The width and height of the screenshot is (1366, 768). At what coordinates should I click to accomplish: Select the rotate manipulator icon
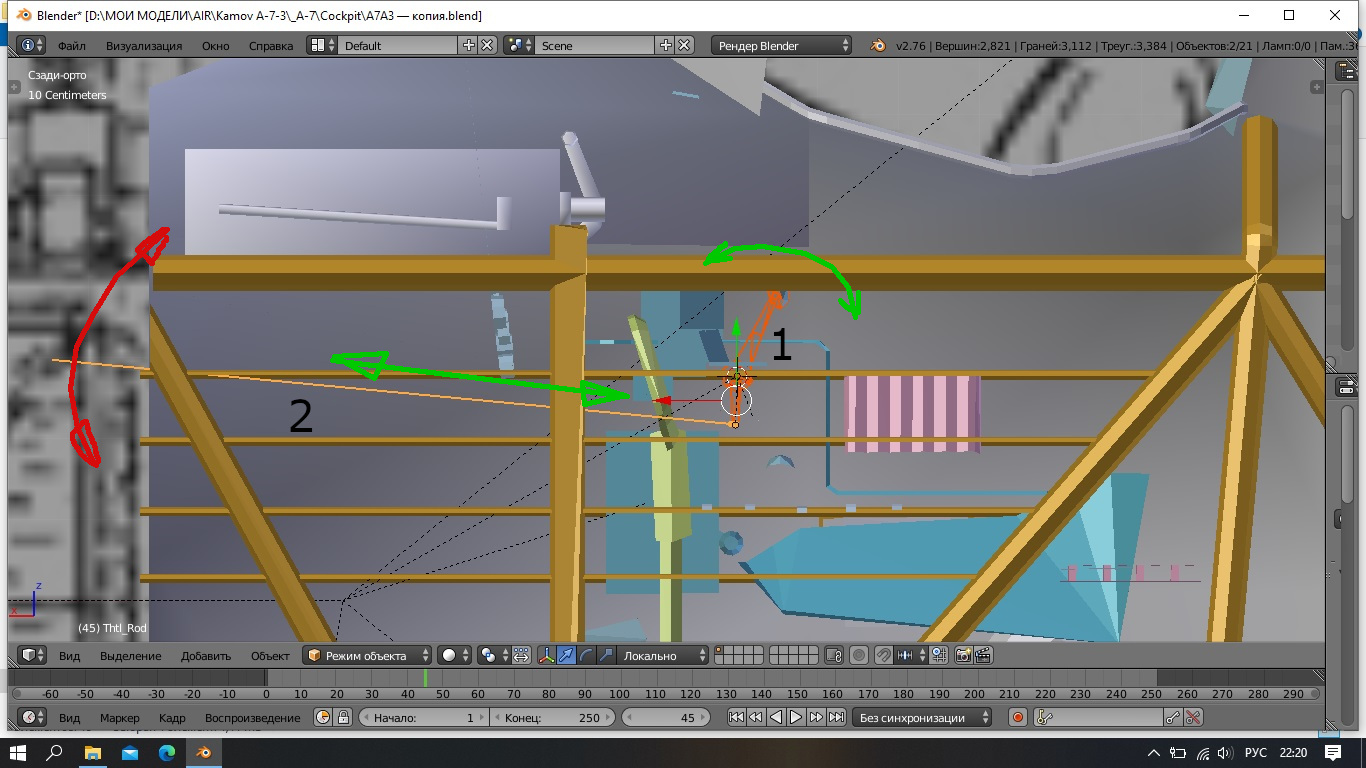(585, 656)
